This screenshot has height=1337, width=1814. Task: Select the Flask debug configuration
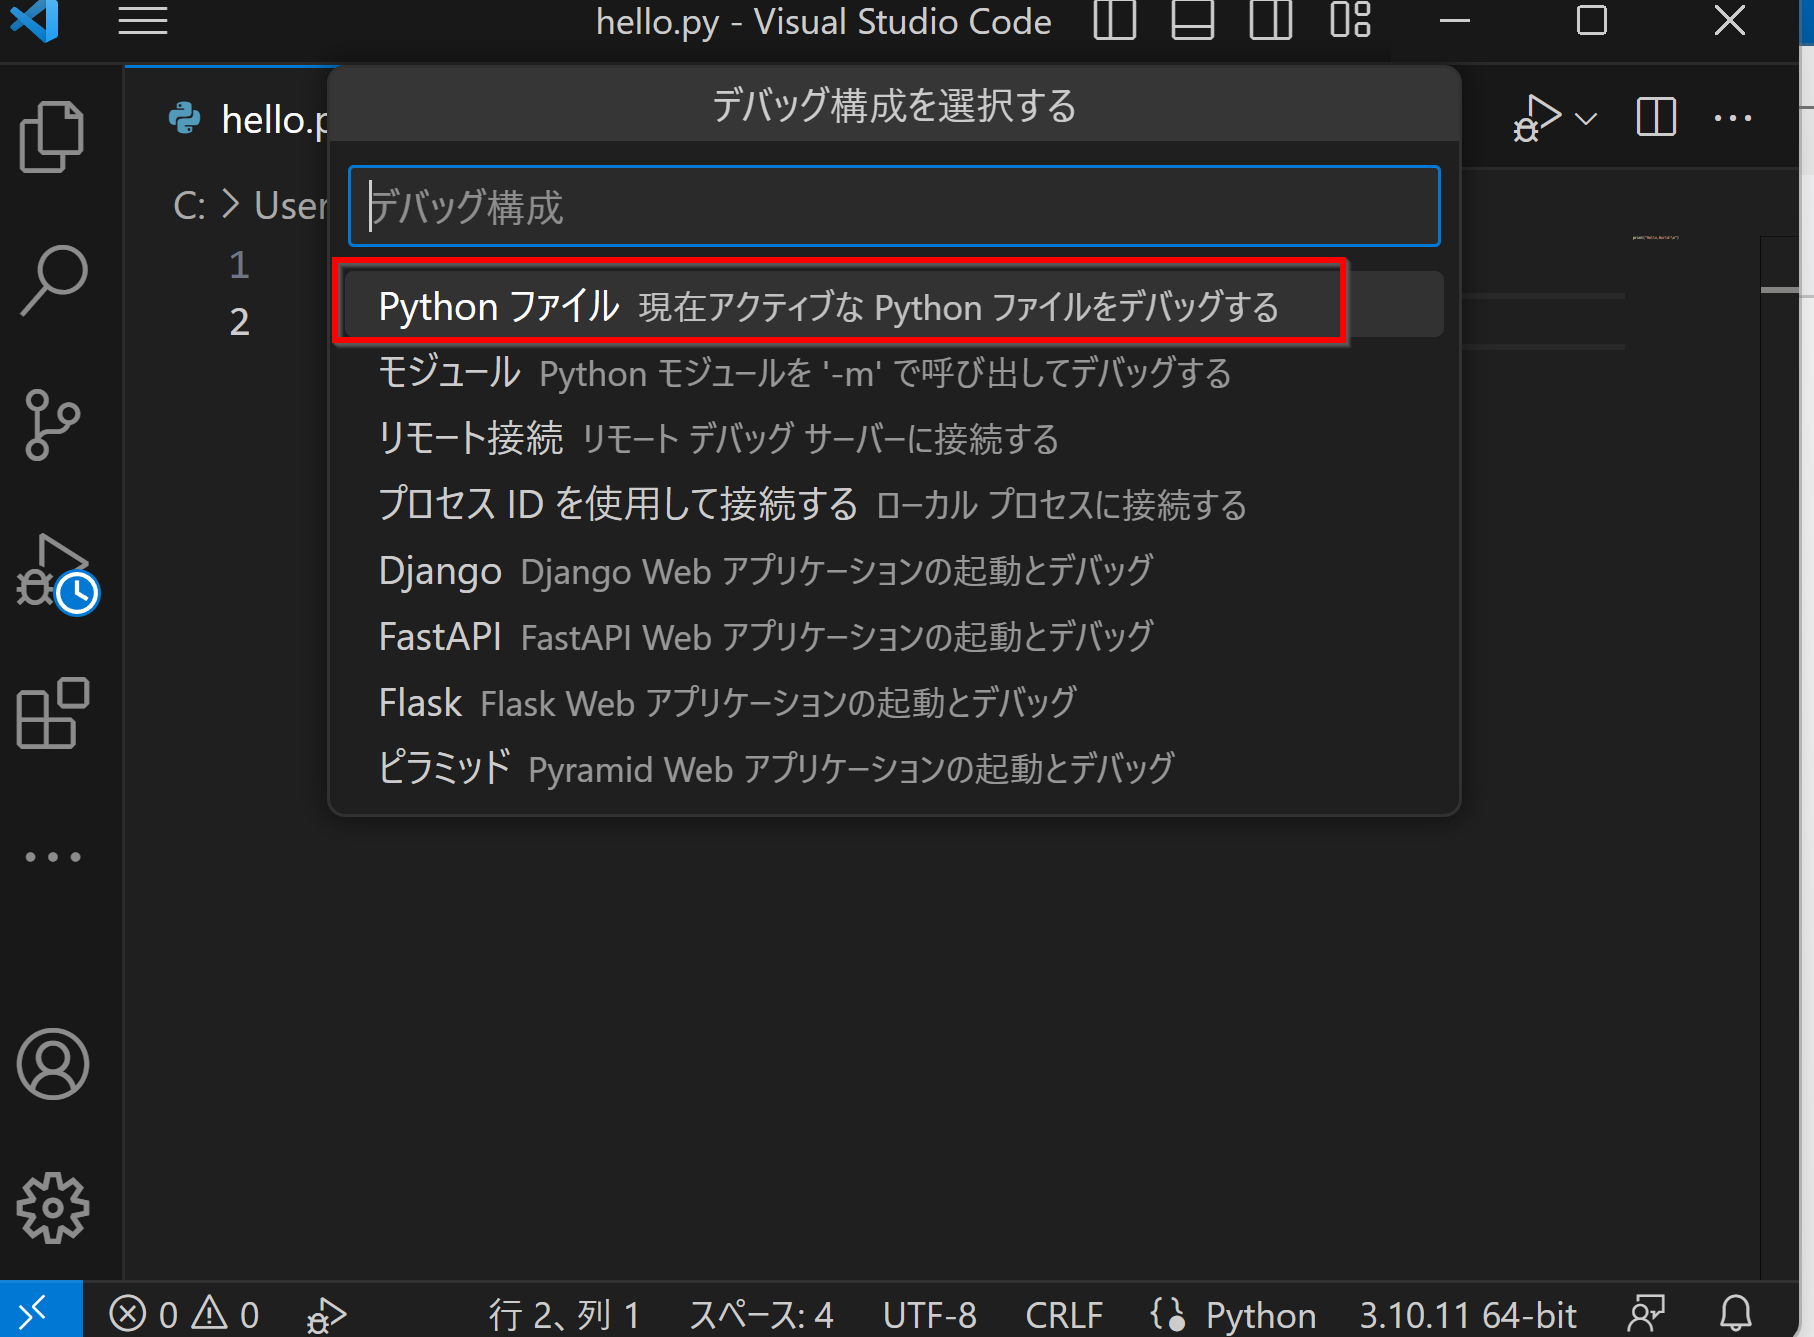[x=894, y=702]
